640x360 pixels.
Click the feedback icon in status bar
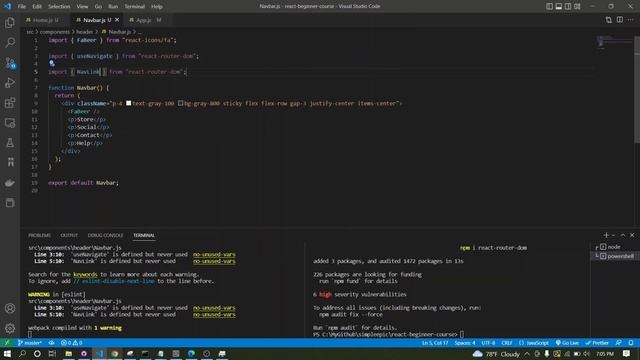pos(619,343)
